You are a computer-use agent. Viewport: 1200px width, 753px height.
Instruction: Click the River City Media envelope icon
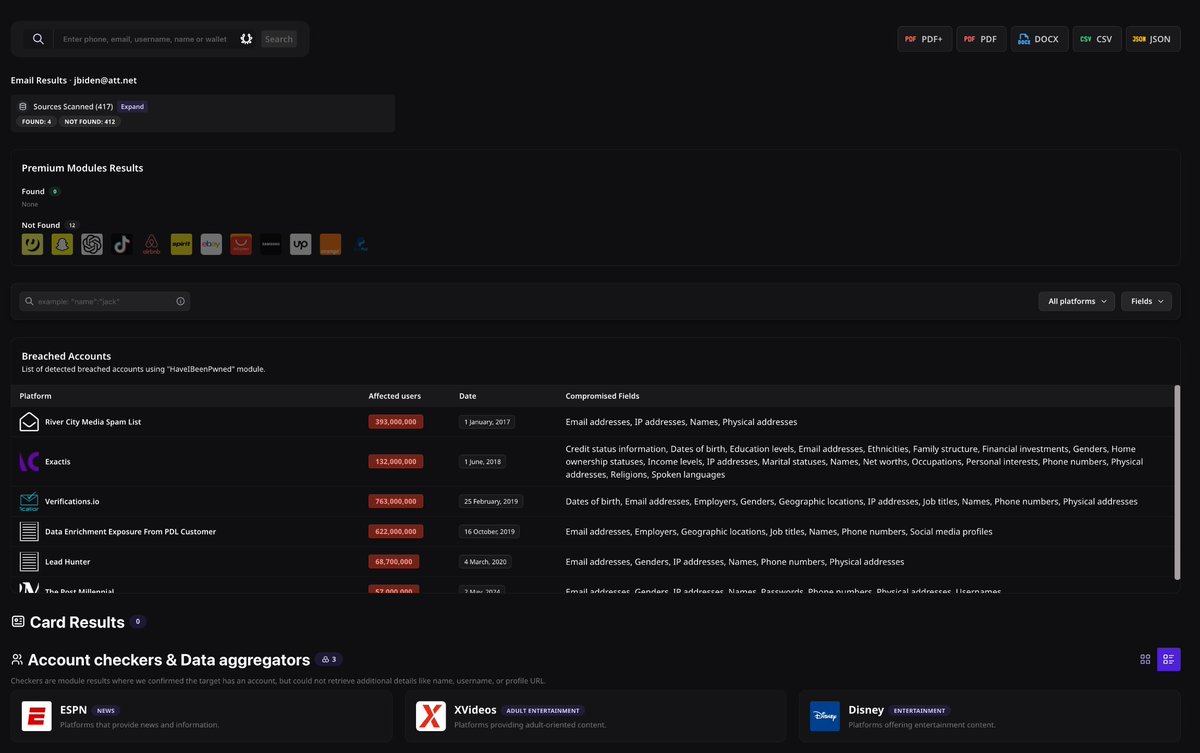coord(29,422)
